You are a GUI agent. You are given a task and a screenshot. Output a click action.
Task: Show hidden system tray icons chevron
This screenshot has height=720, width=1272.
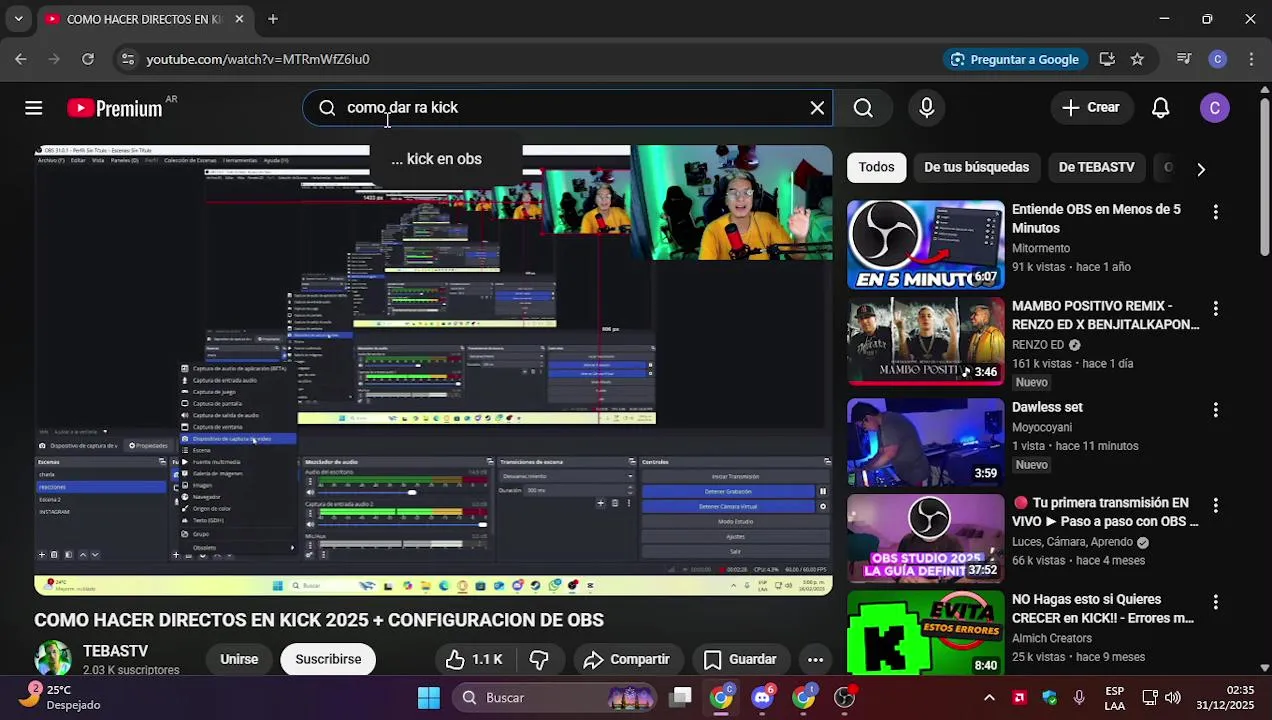tap(989, 697)
